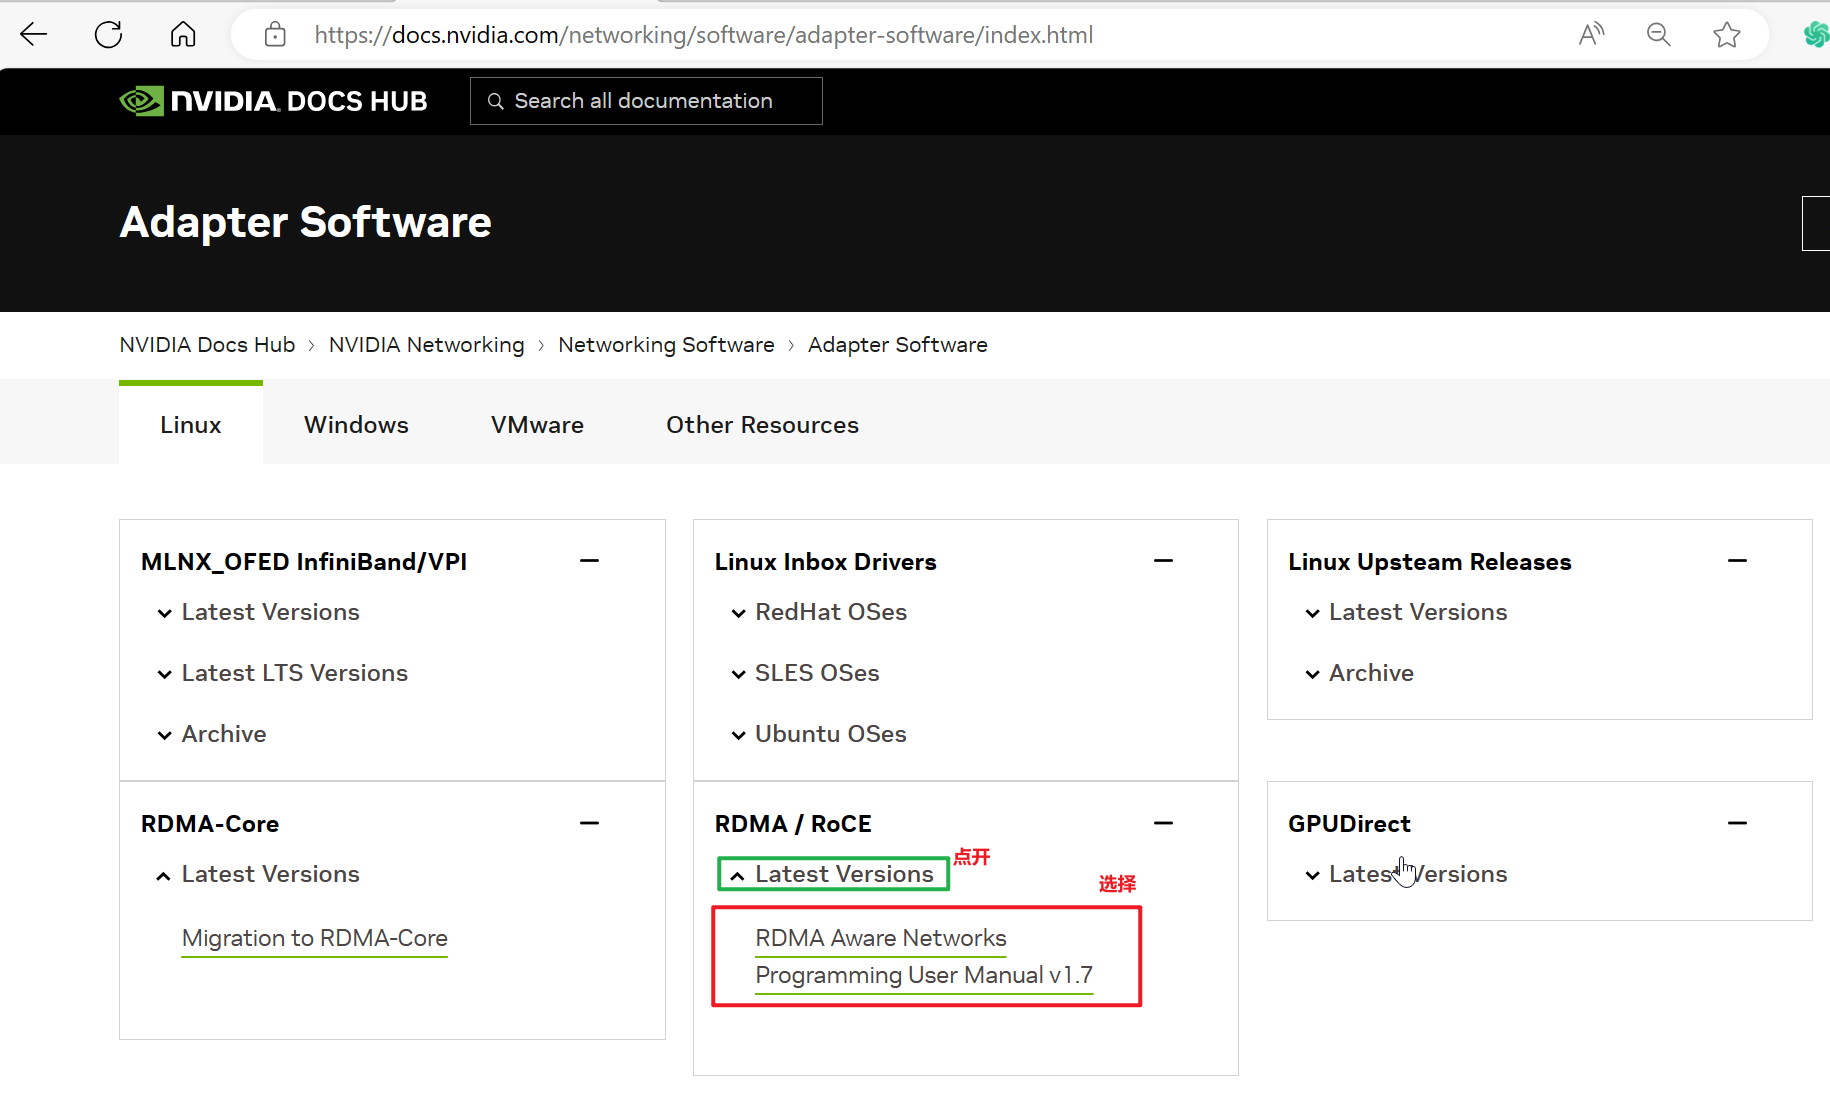Expand MLNX_OFED Archive section
This screenshot has height=1102, width=1830.
coord(212,734)
